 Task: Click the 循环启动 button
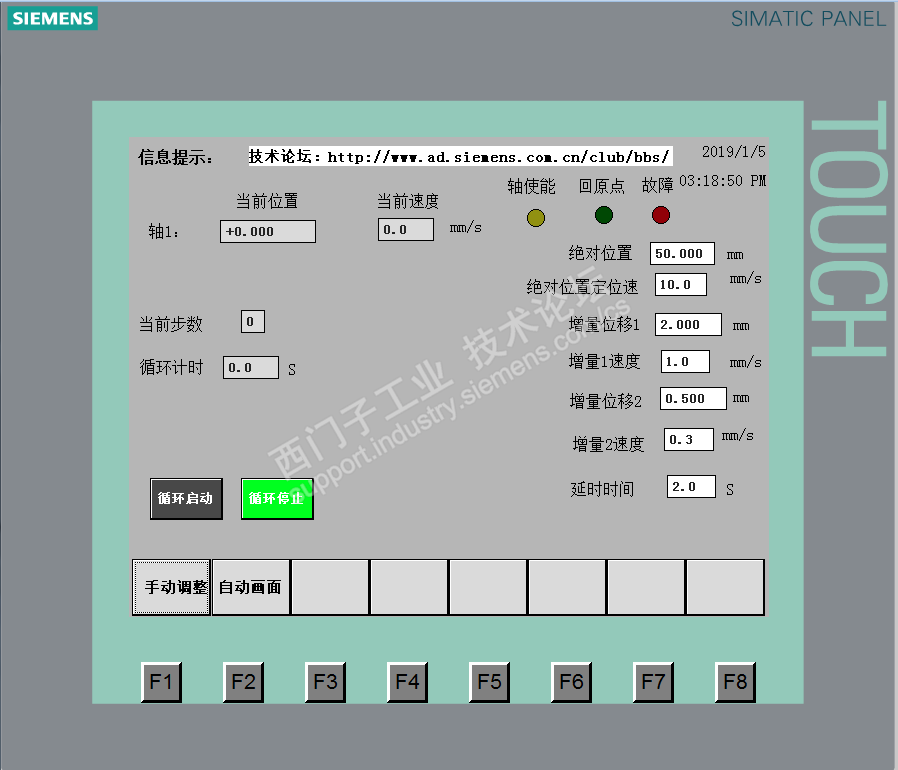[x=186, y=498]
